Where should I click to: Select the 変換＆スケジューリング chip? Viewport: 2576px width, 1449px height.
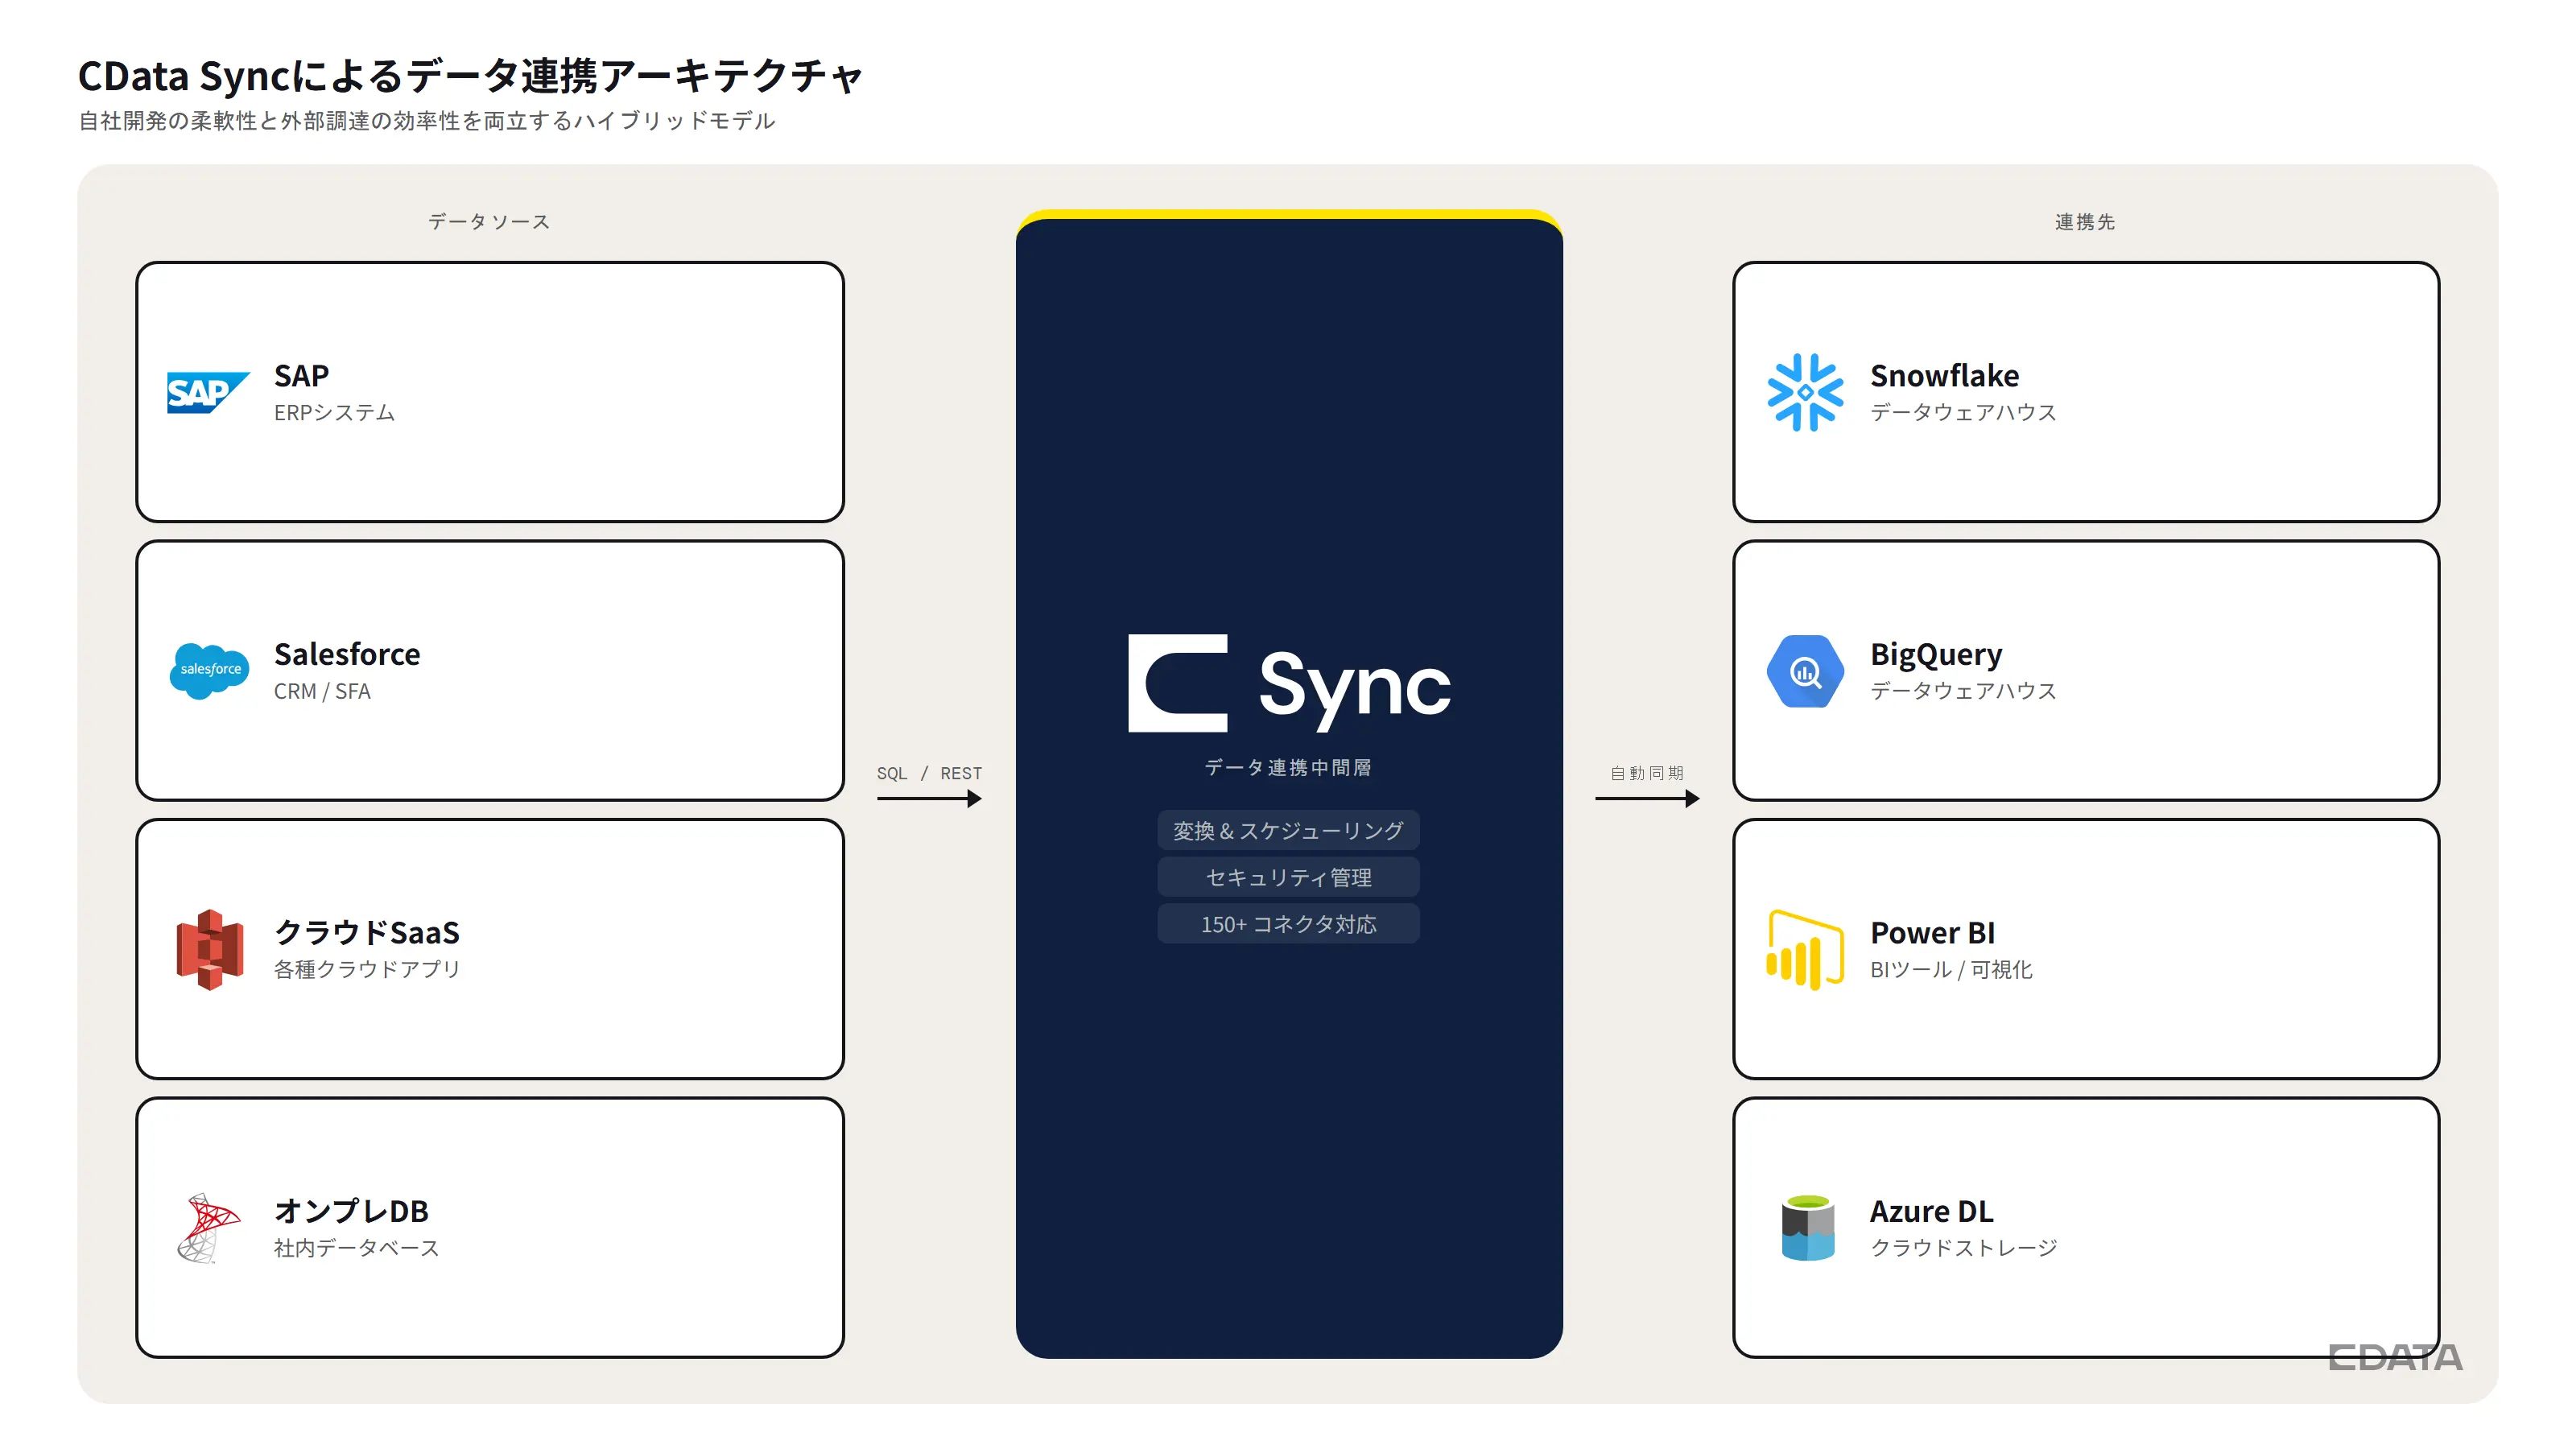click(x=1288, y=830)
